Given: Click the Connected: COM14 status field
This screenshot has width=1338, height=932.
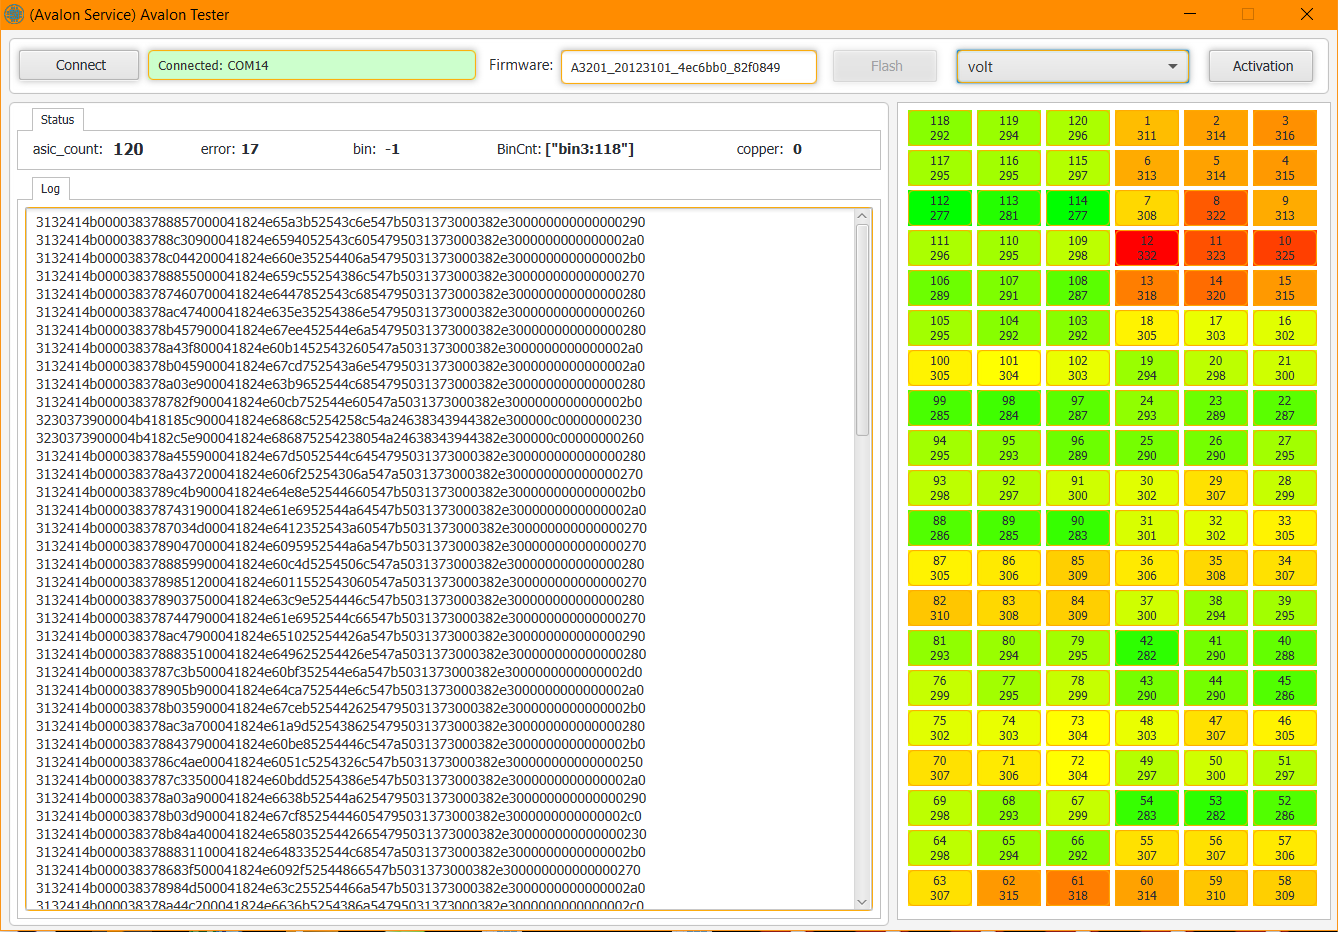Looking at the screenshot, I should pos(312,65).
